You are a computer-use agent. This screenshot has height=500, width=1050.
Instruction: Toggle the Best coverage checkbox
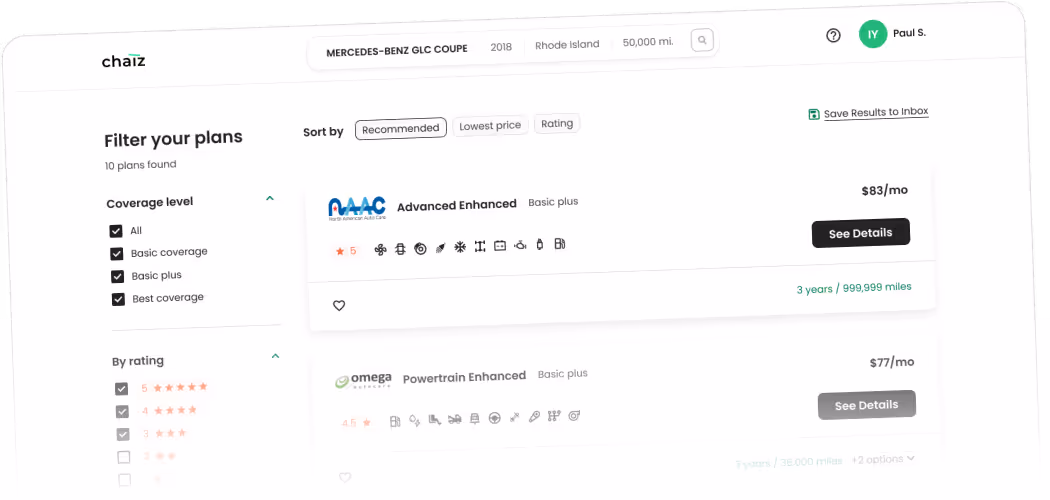click(119, 299)
